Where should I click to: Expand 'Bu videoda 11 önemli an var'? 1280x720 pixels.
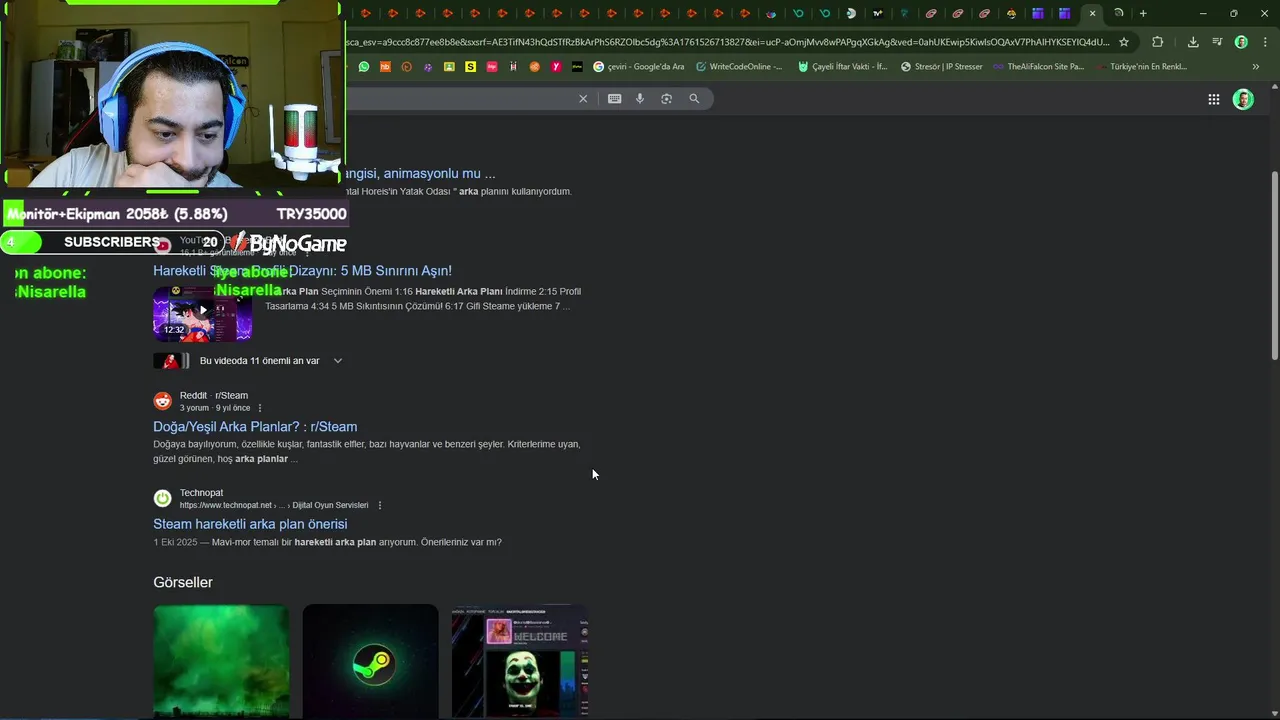tap(338, 360)
